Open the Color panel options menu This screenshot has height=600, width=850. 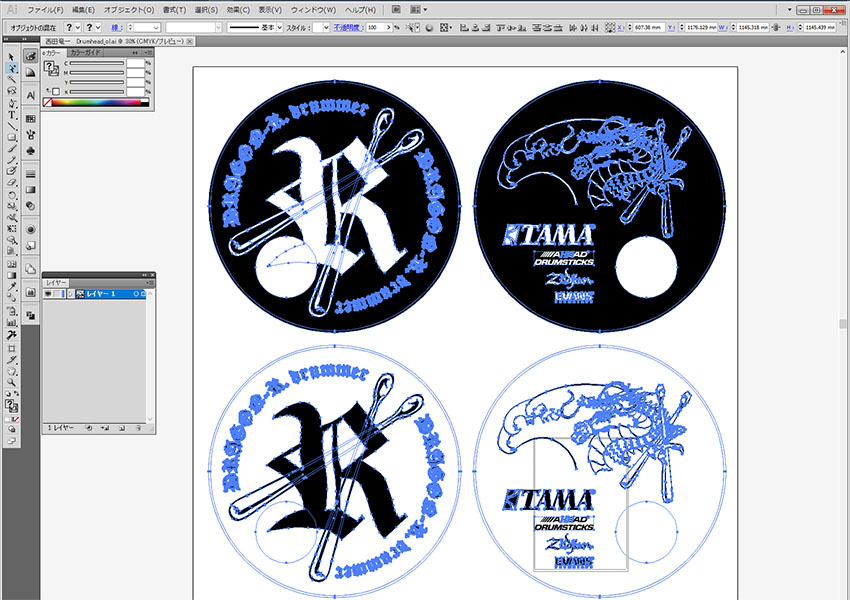(148, 53)
